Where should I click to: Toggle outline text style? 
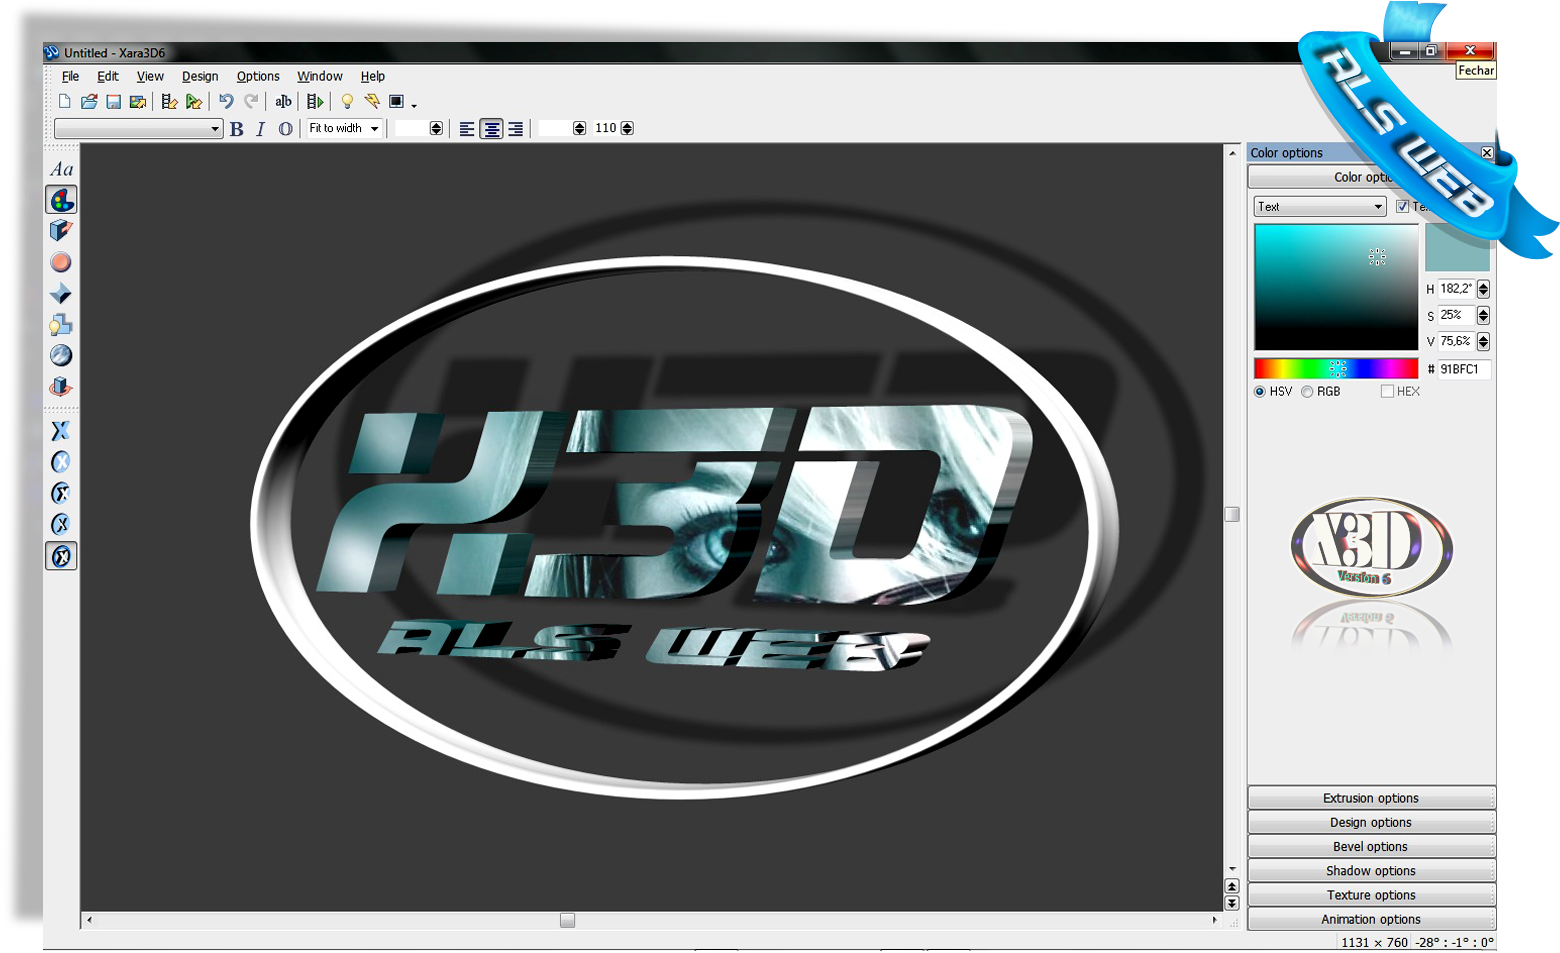coord(285,129)
